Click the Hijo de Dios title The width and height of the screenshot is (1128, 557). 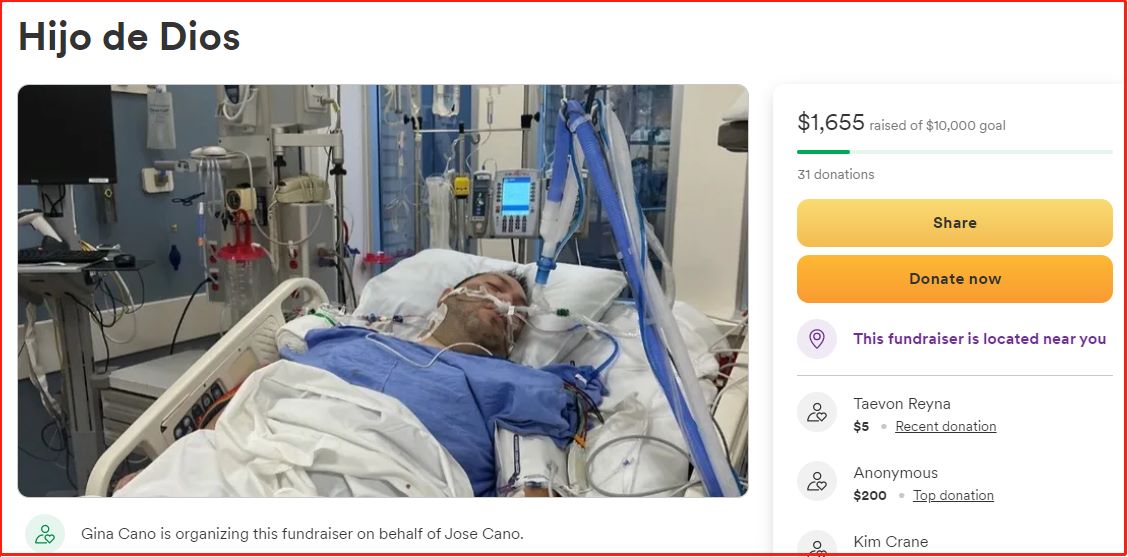click(x=129, y=36)
